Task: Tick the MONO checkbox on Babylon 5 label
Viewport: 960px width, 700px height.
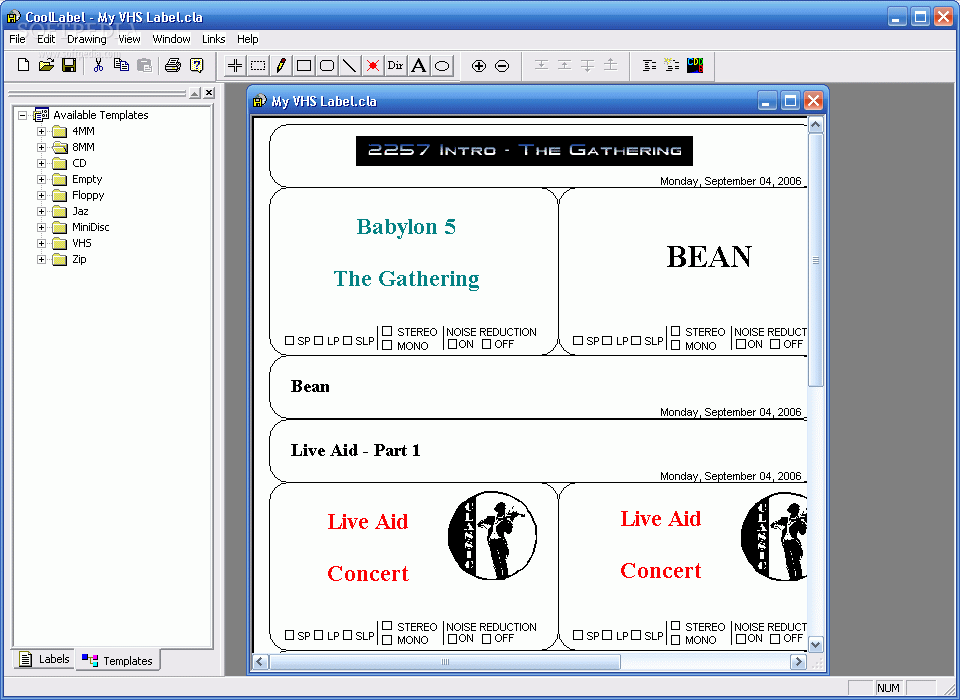Action: [x=387, y=345]
